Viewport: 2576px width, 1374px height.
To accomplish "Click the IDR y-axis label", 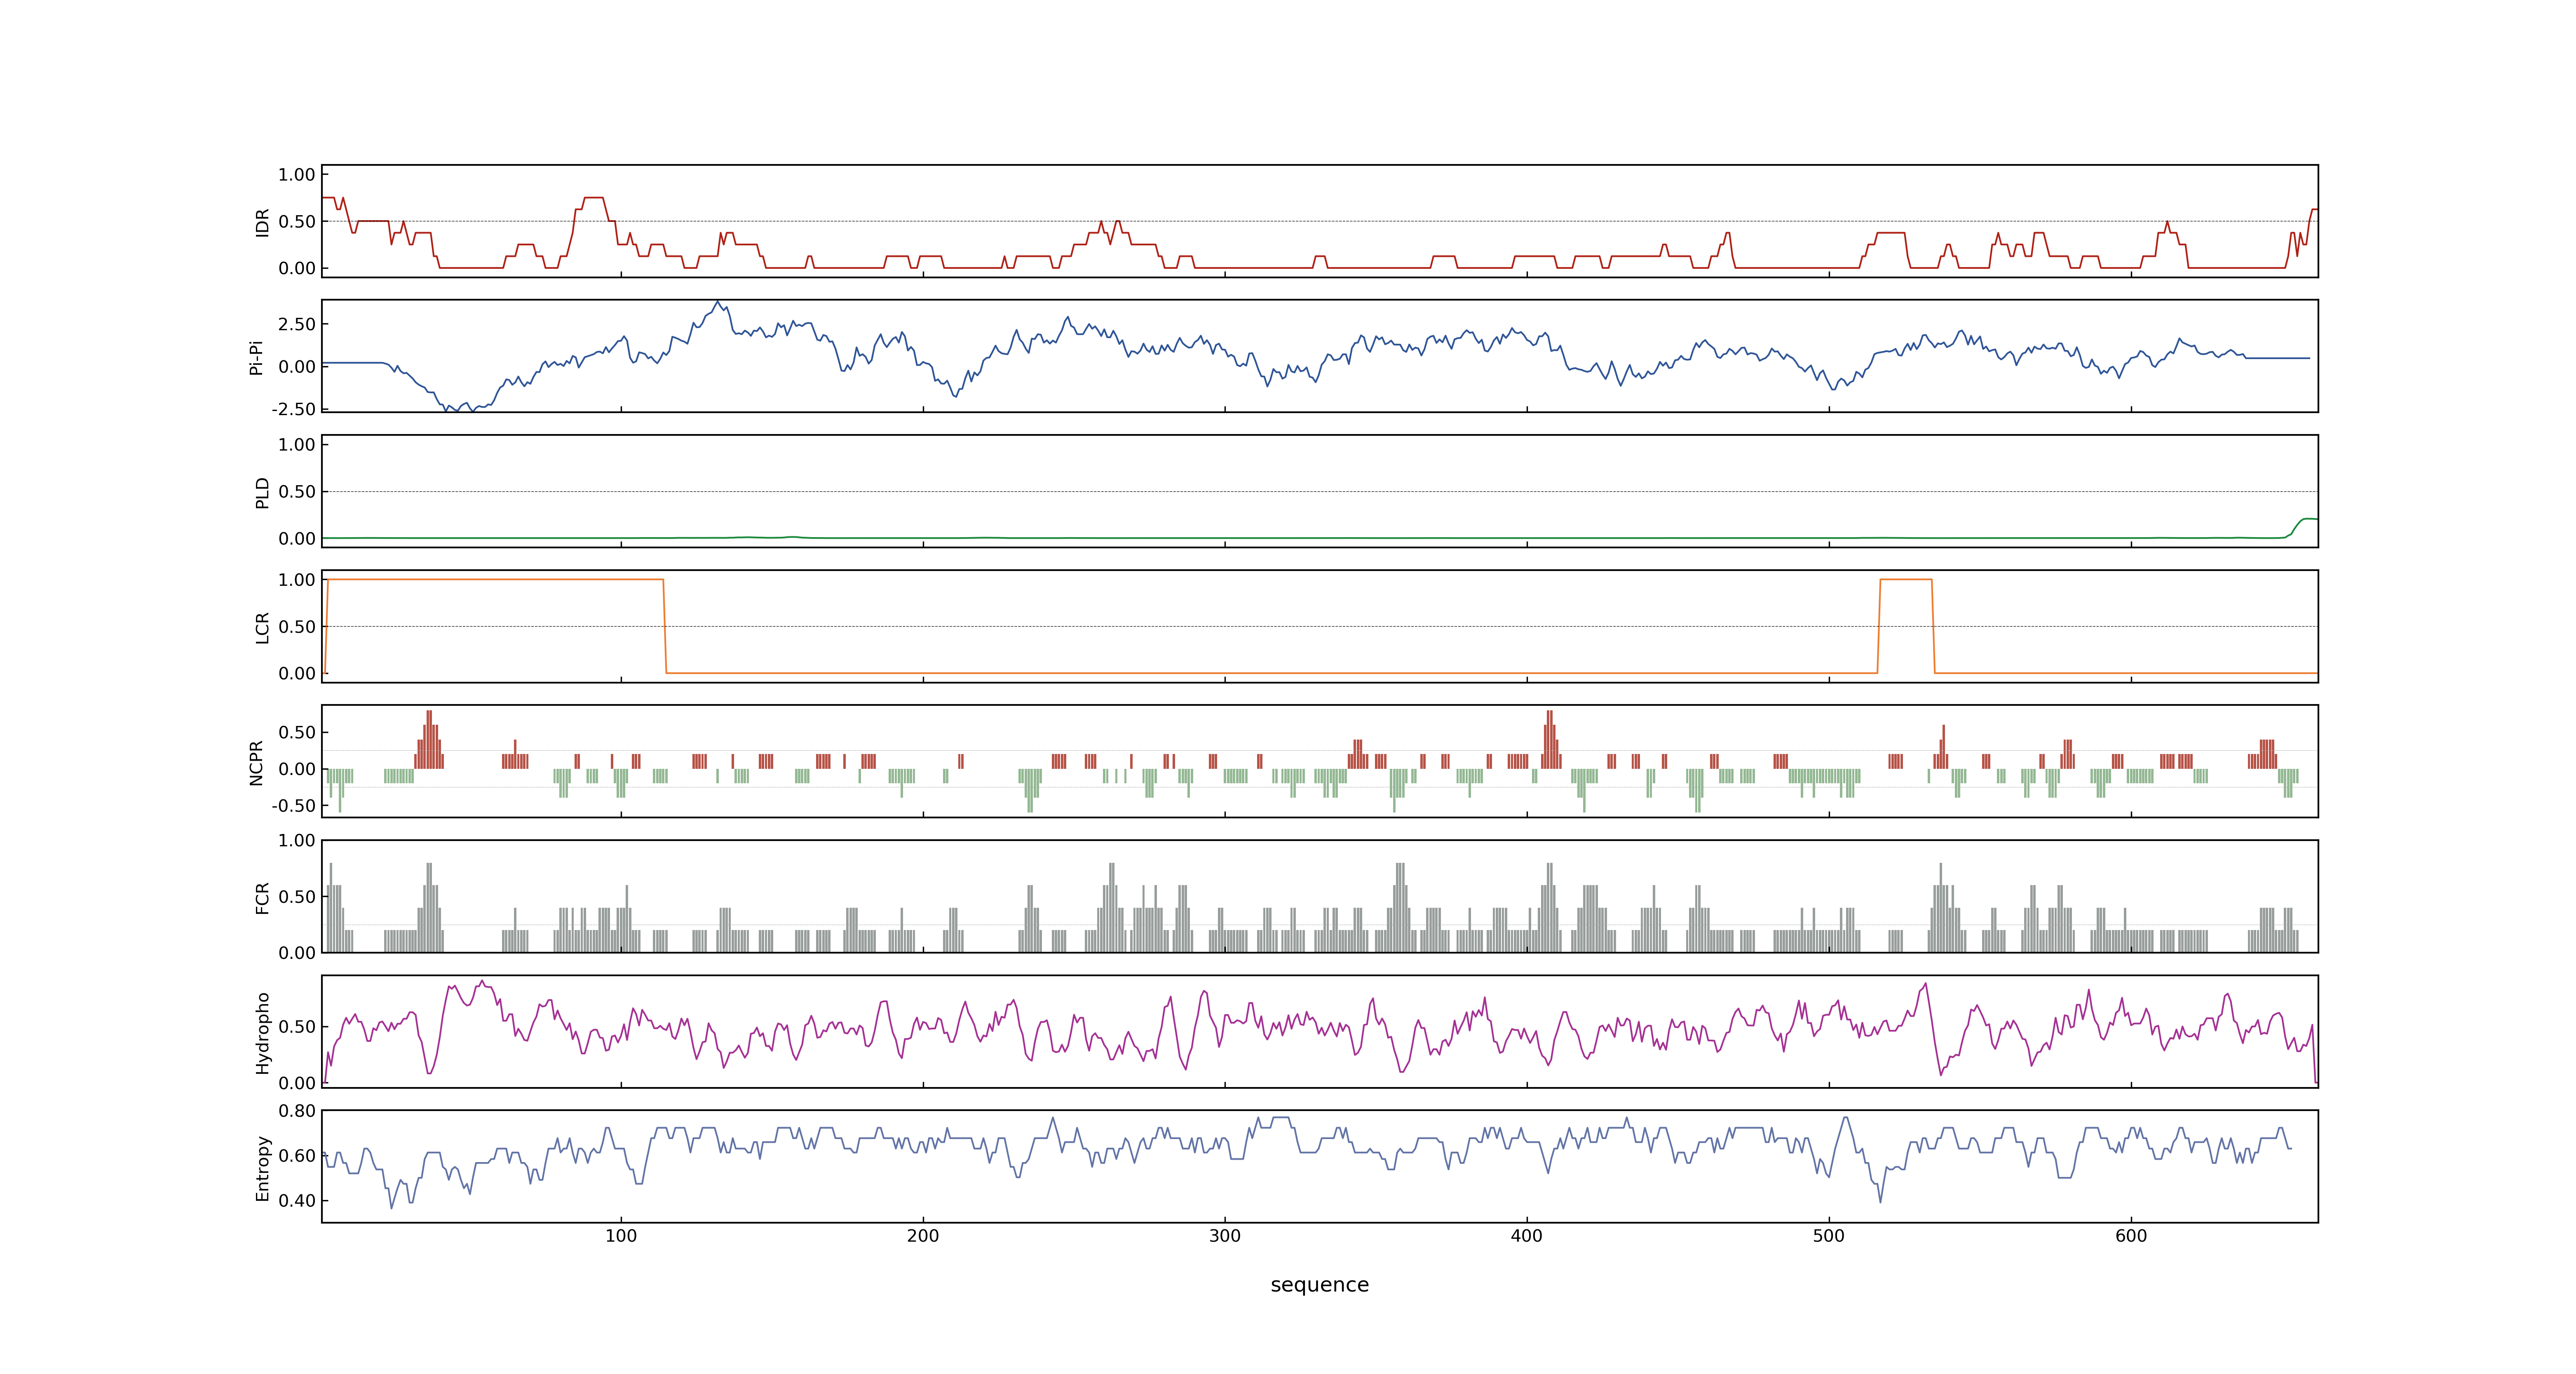I will tap(263, 222).
